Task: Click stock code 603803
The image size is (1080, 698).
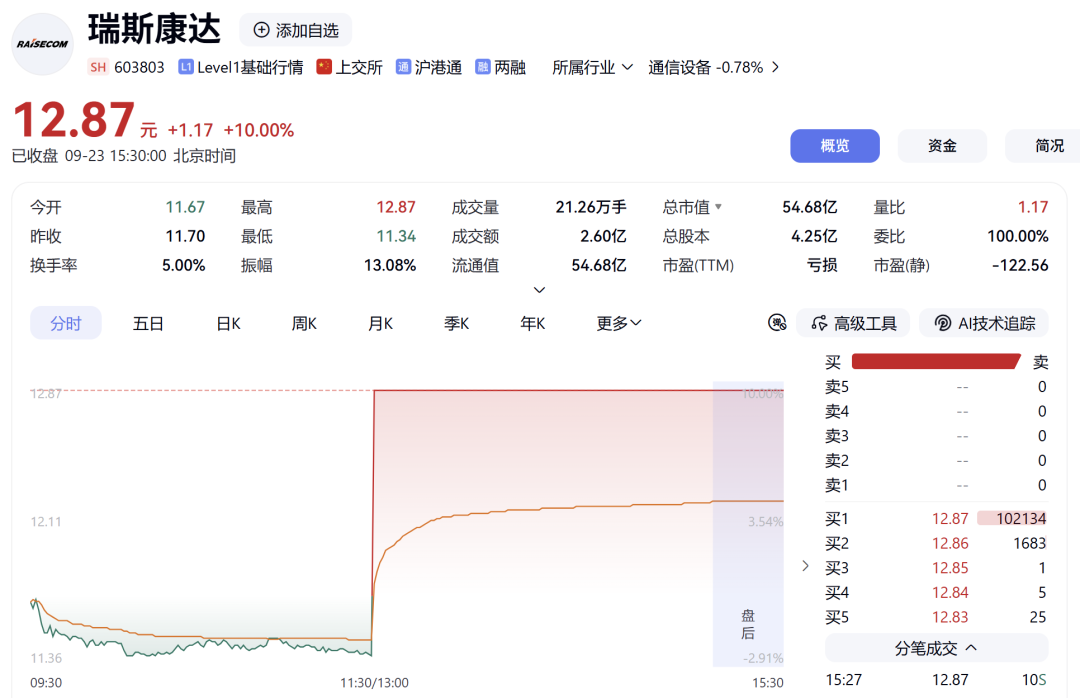Action: pos(139,68)
